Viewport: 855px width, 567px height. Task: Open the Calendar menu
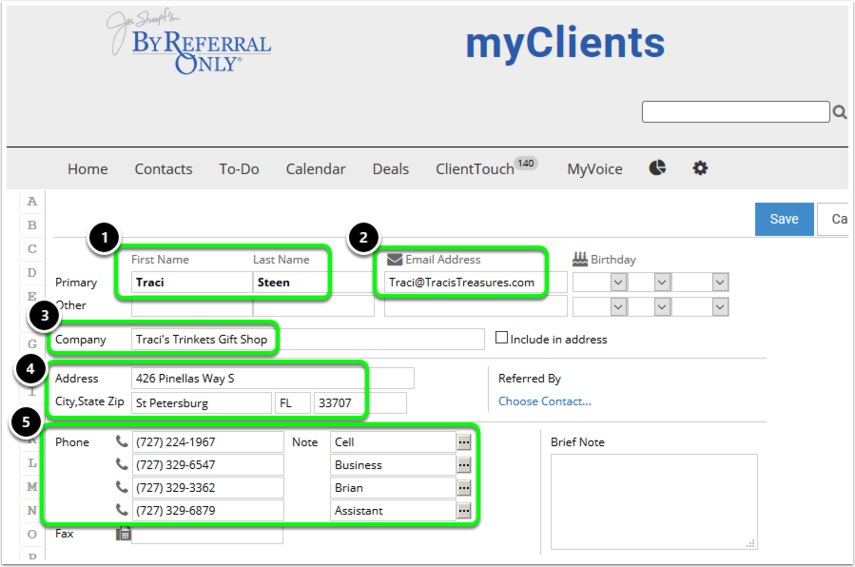point(316,169)
